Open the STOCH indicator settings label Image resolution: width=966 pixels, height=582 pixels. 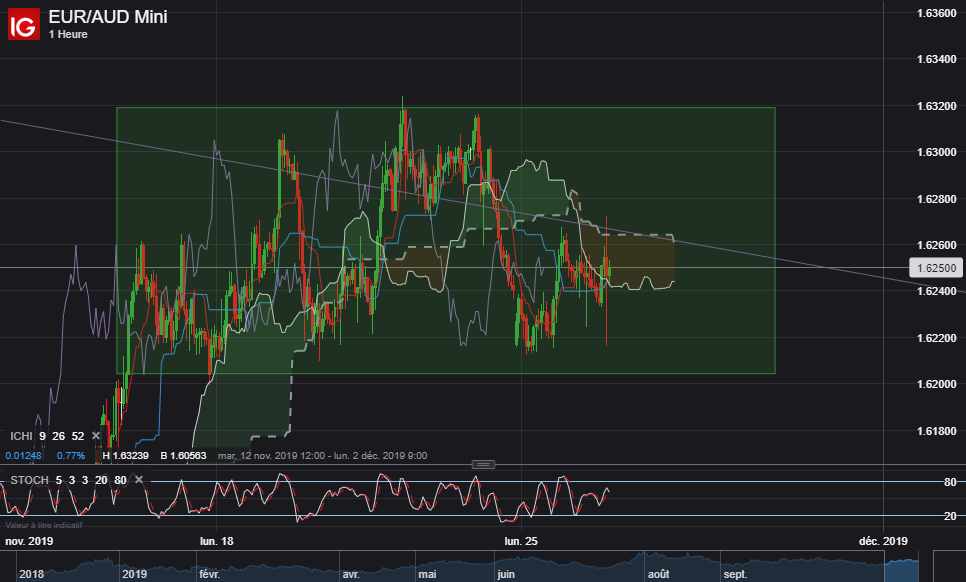(30, 480)
